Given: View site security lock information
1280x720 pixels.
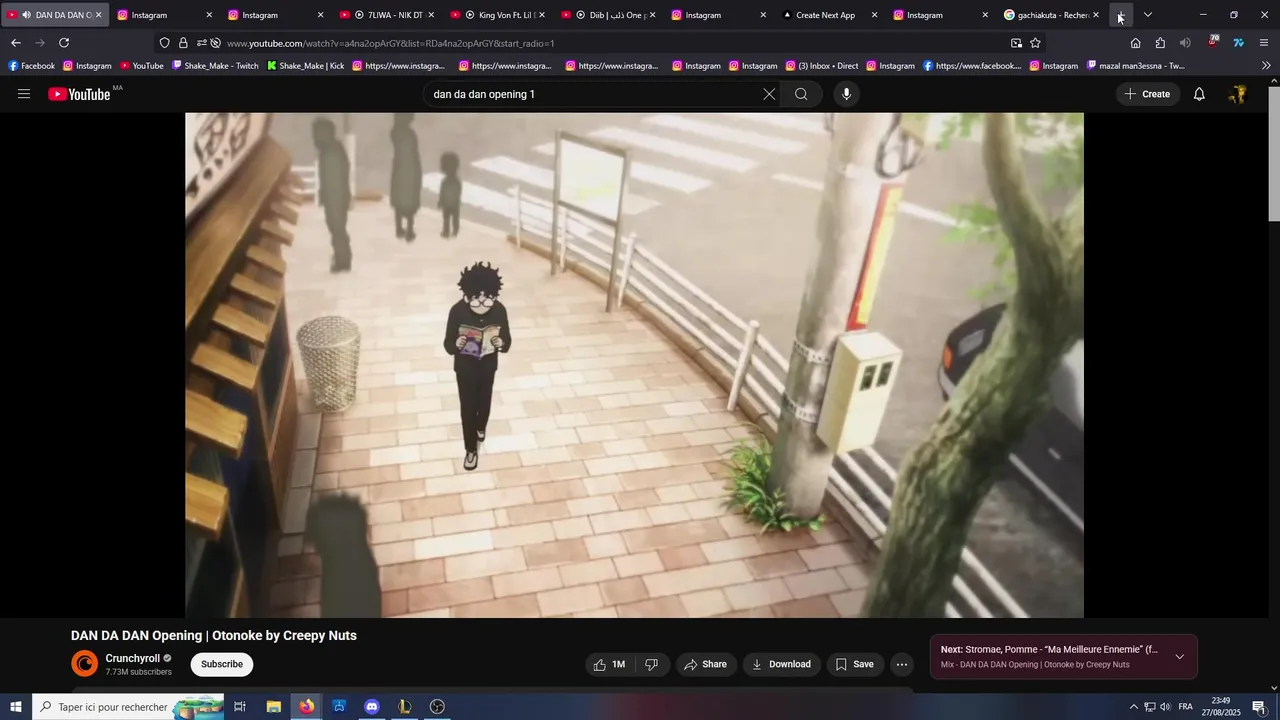Looking at the screenshot, I should coord(183,43).
